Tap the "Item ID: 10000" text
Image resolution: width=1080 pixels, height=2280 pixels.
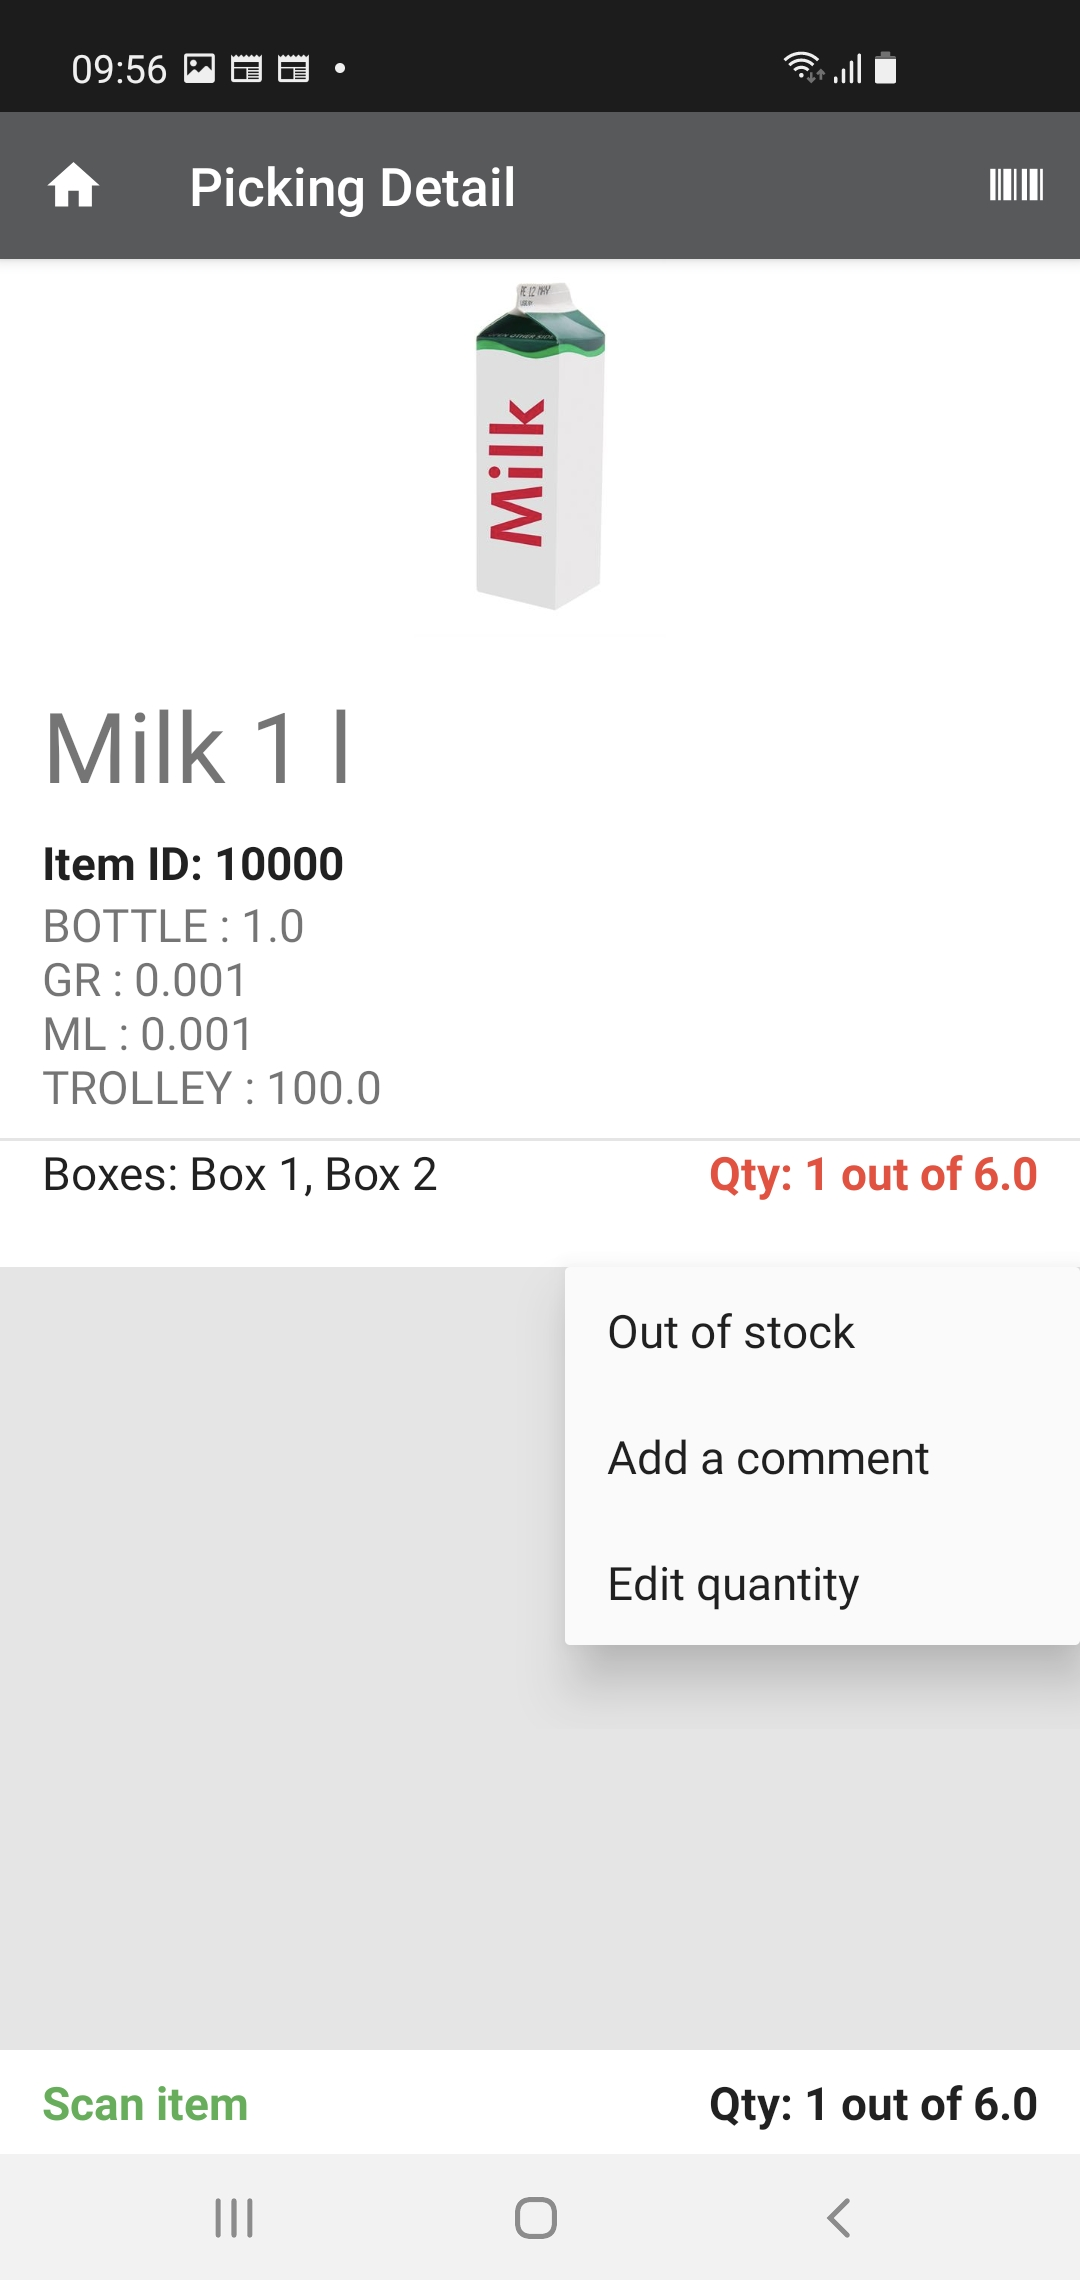pyautogui.click(x=193, y=864)
